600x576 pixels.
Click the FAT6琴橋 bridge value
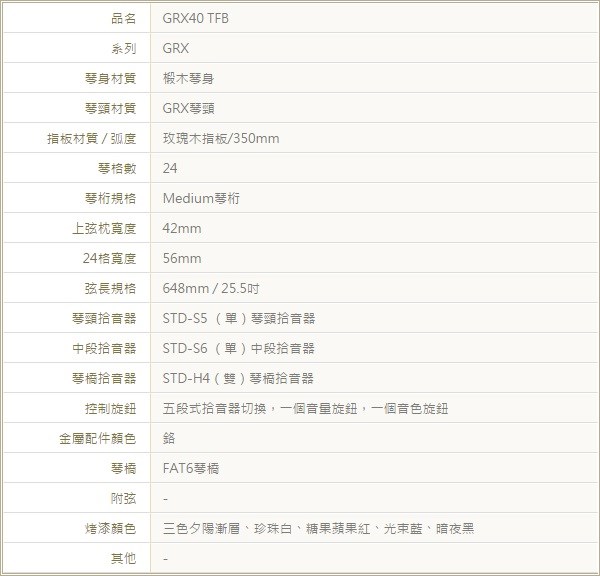point(191,468)
